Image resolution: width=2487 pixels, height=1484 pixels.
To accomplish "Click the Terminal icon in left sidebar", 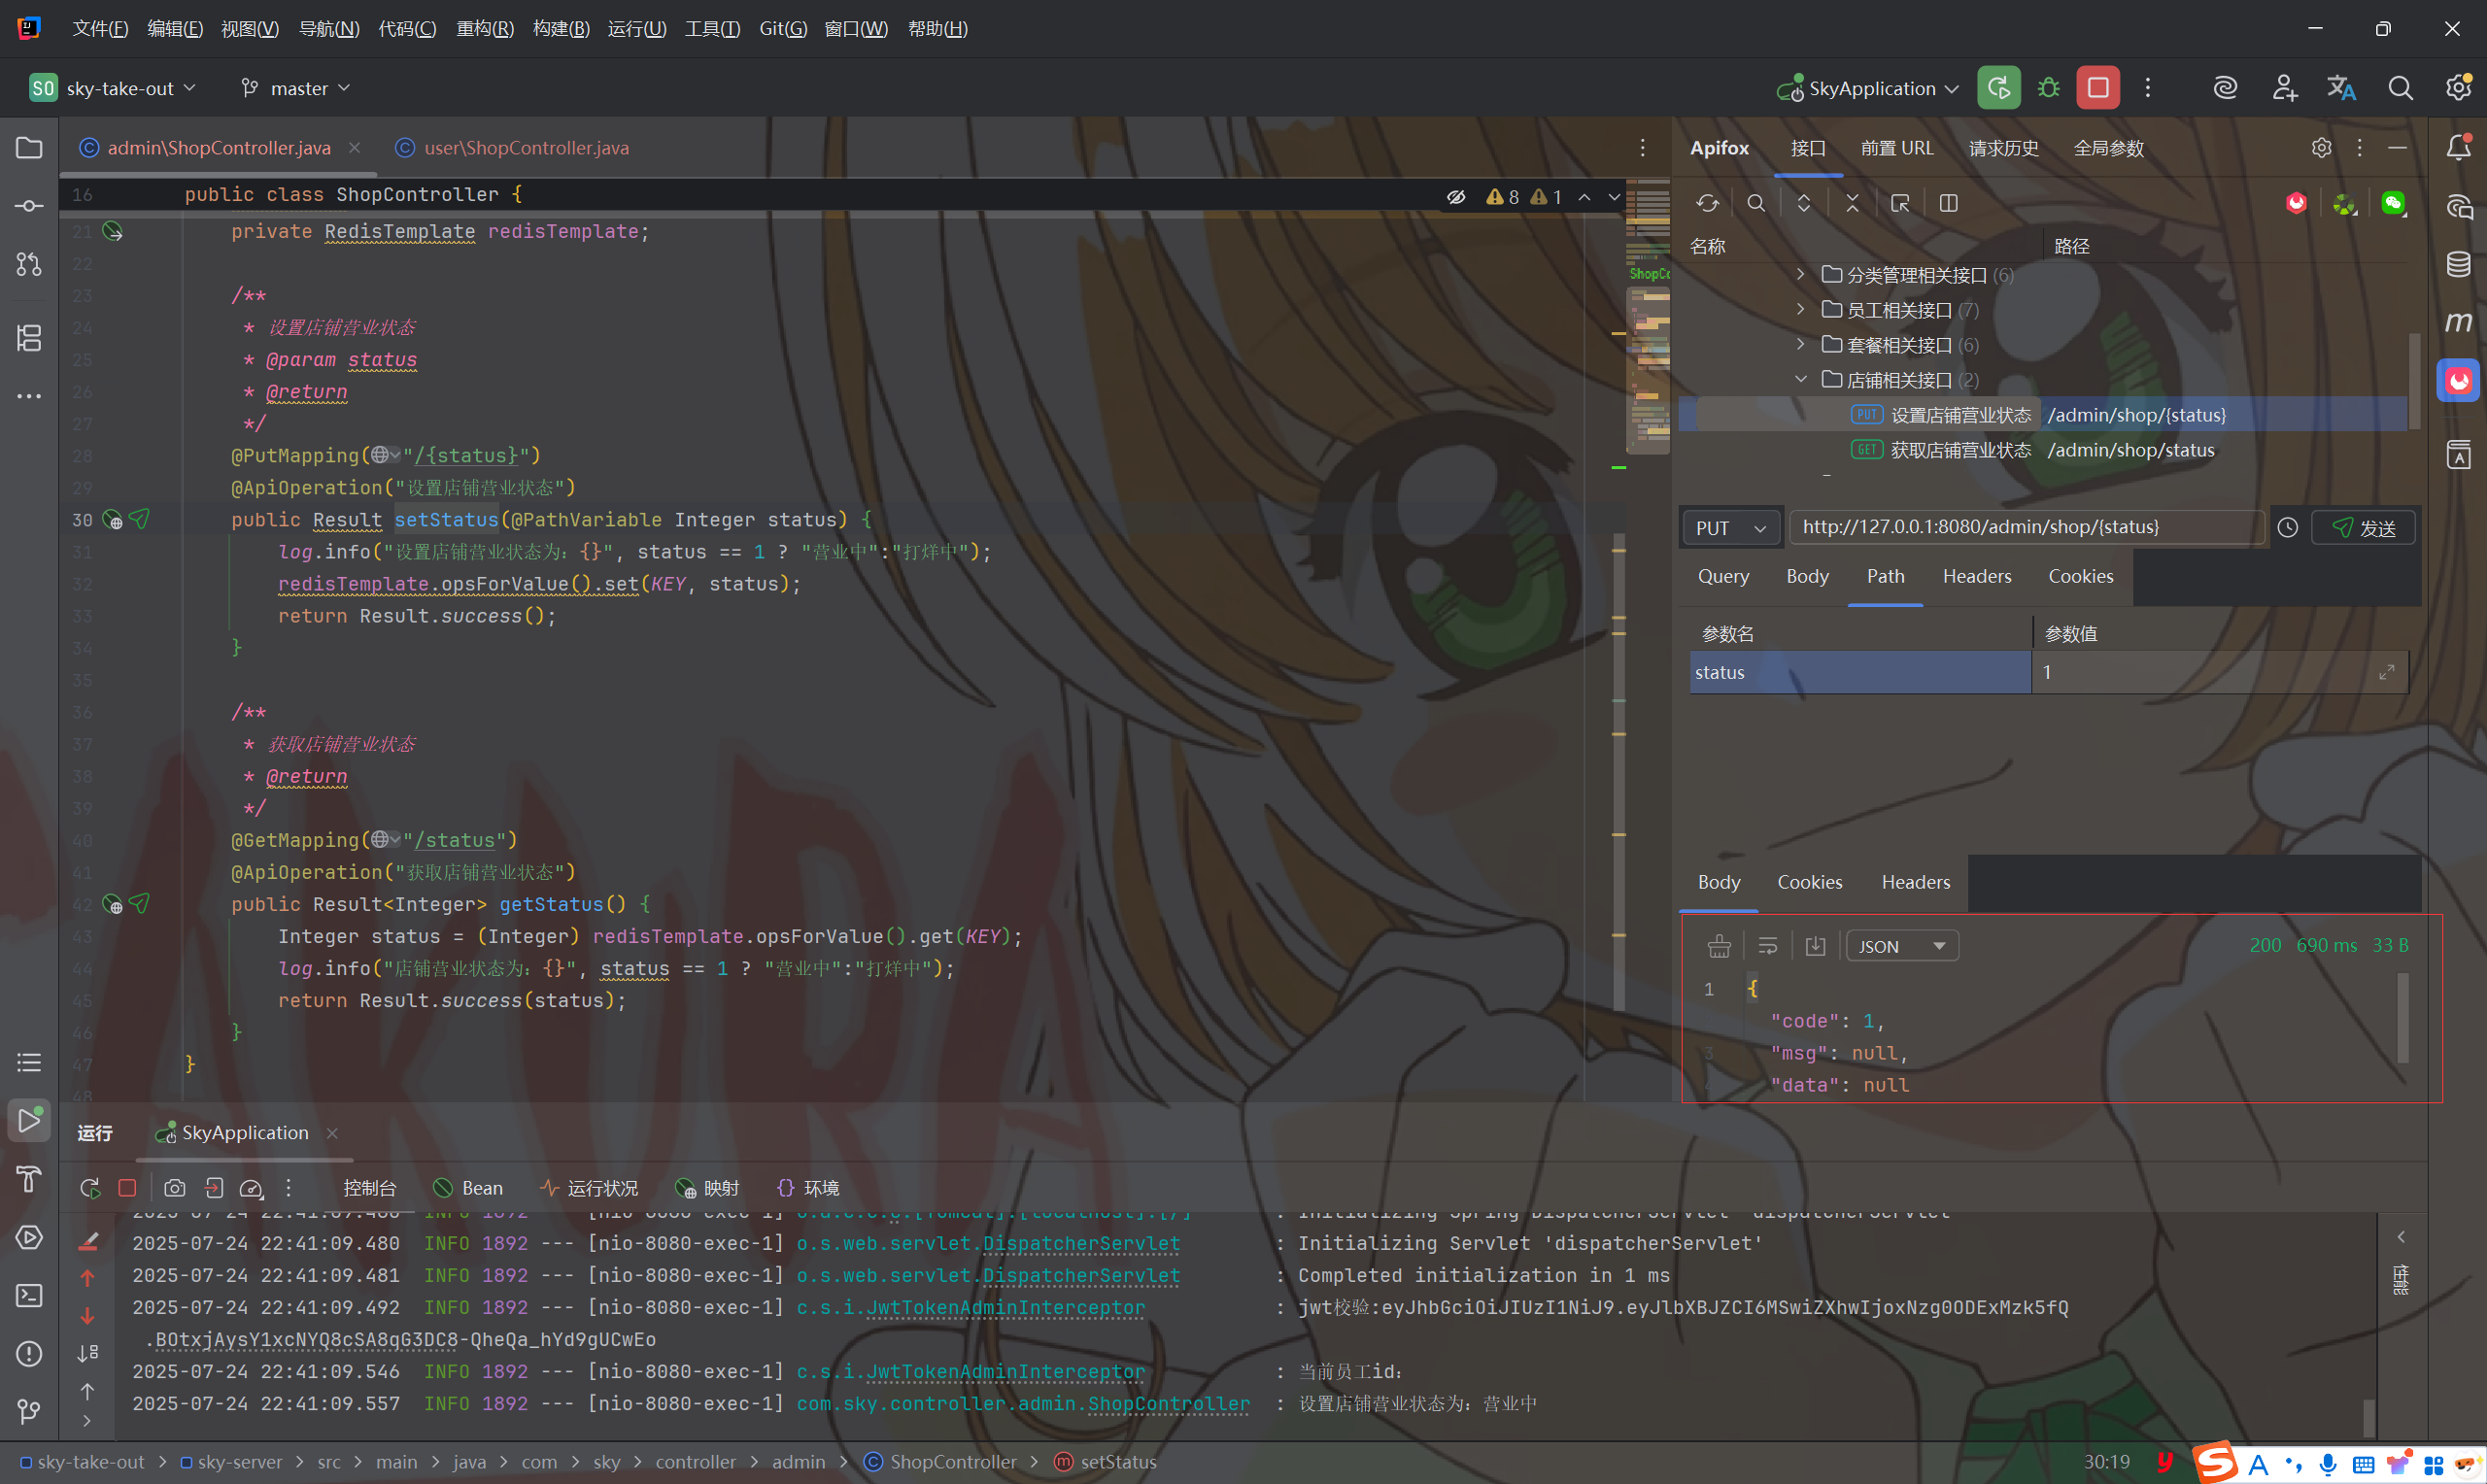I will tap(29, 1296).
